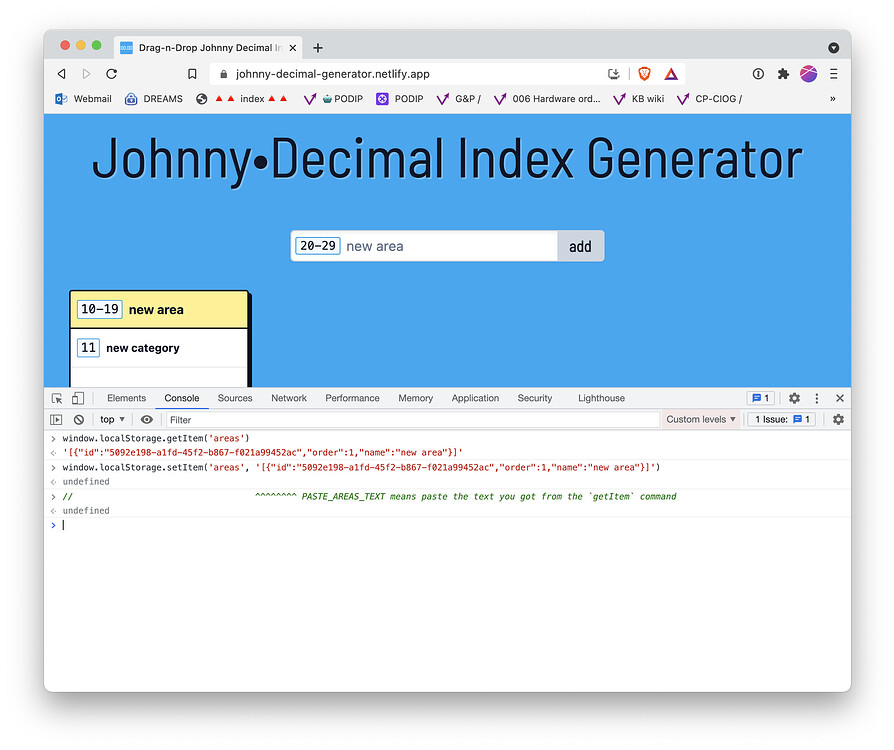The height and width of the screenshot is (750, 894).
Task: Select the 10-19 new area card
Action: (158, 309)
